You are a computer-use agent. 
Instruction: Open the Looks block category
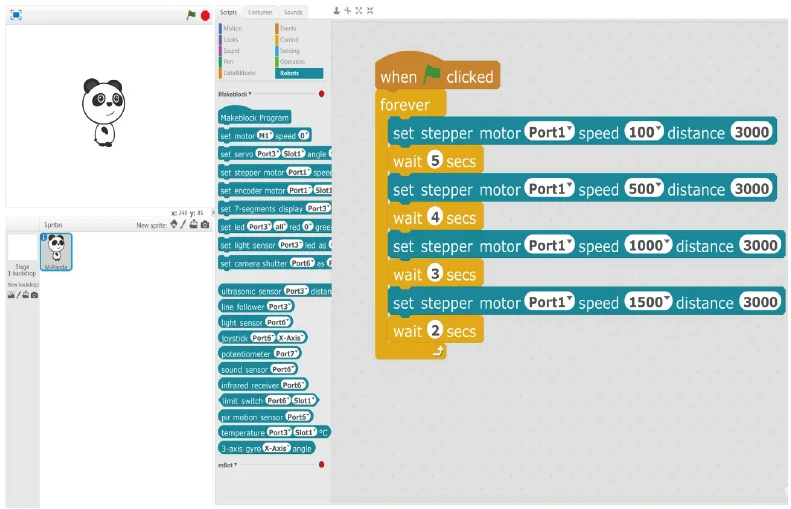coord(231,40)
